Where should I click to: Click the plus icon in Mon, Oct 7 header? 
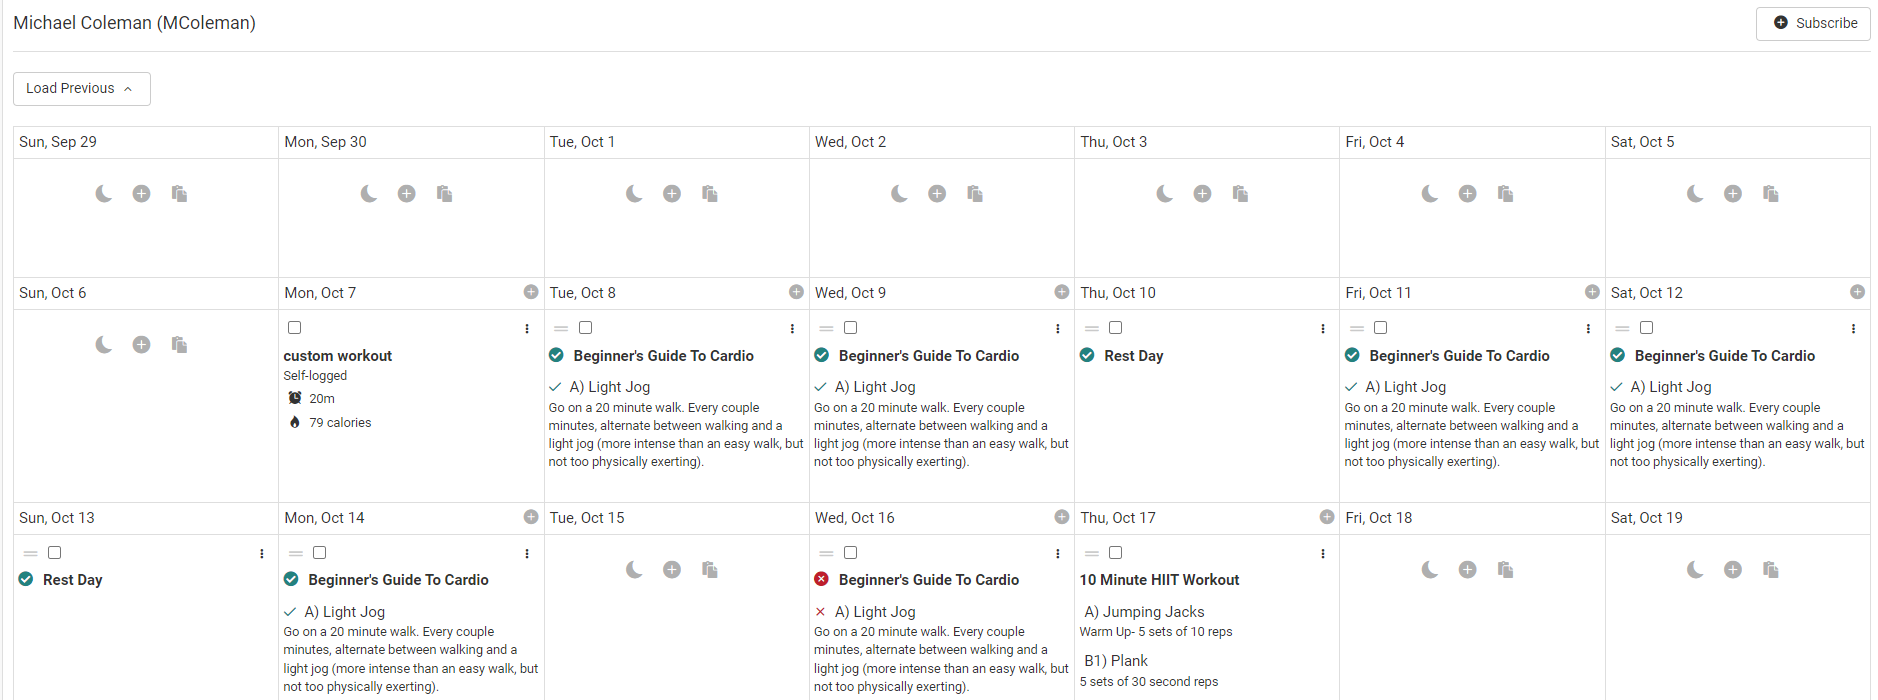pyautogui.click(x=531, y=292)
